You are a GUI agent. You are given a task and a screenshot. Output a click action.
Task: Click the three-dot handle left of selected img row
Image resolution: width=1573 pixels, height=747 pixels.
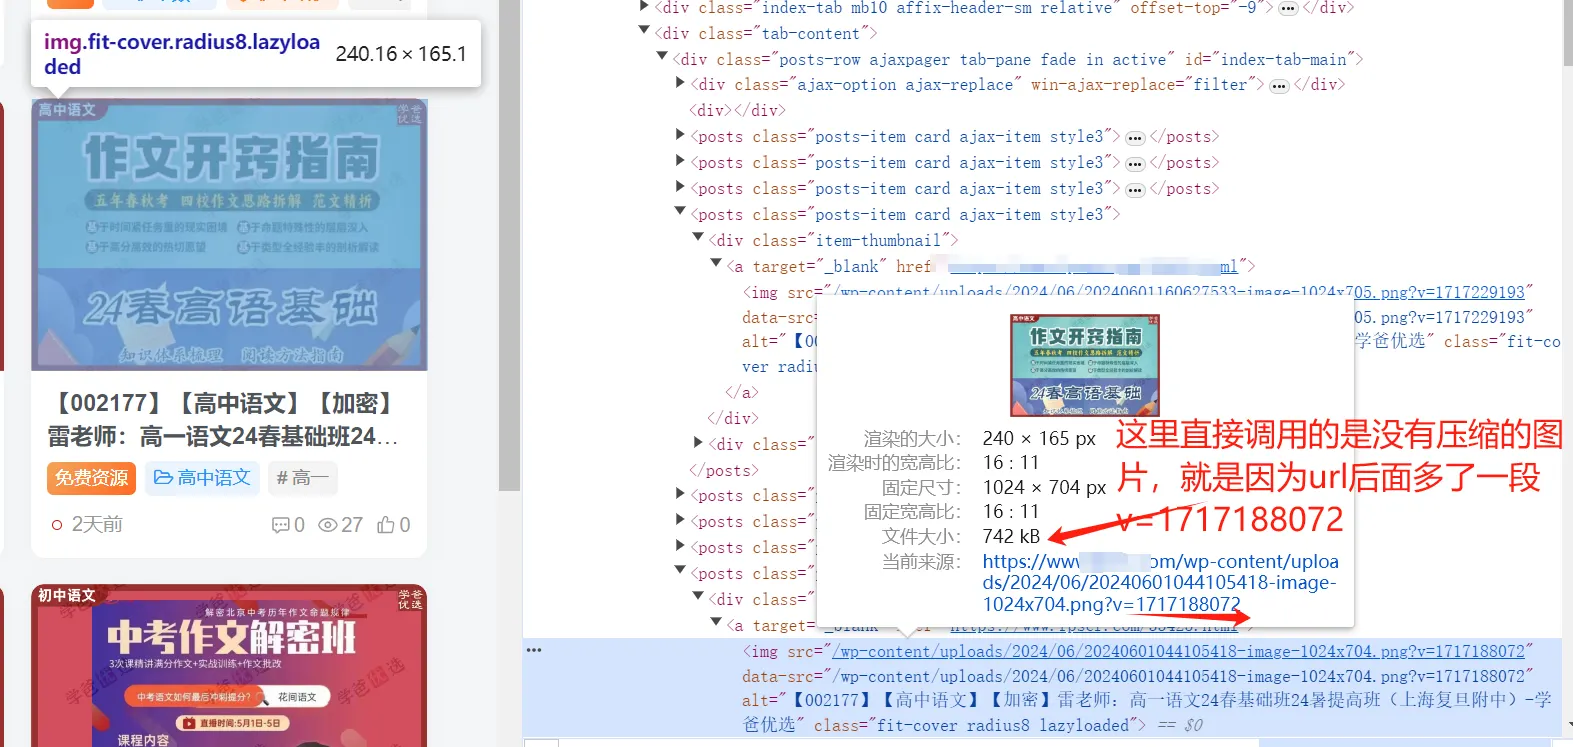click(534, 651)
